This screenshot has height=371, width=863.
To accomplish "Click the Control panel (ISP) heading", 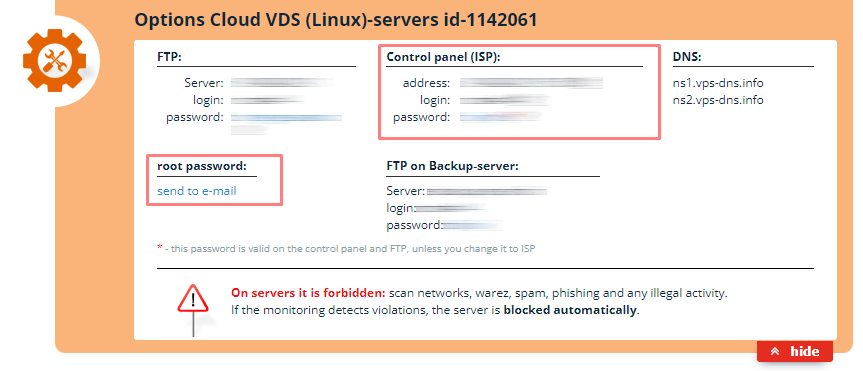I will point(443,57).
